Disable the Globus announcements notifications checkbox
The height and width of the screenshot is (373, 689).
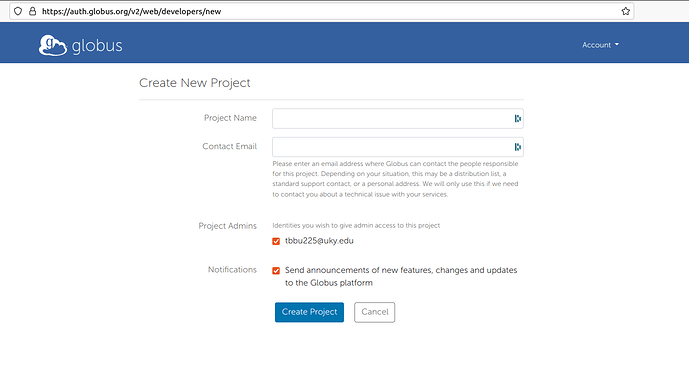coord(276,271)
